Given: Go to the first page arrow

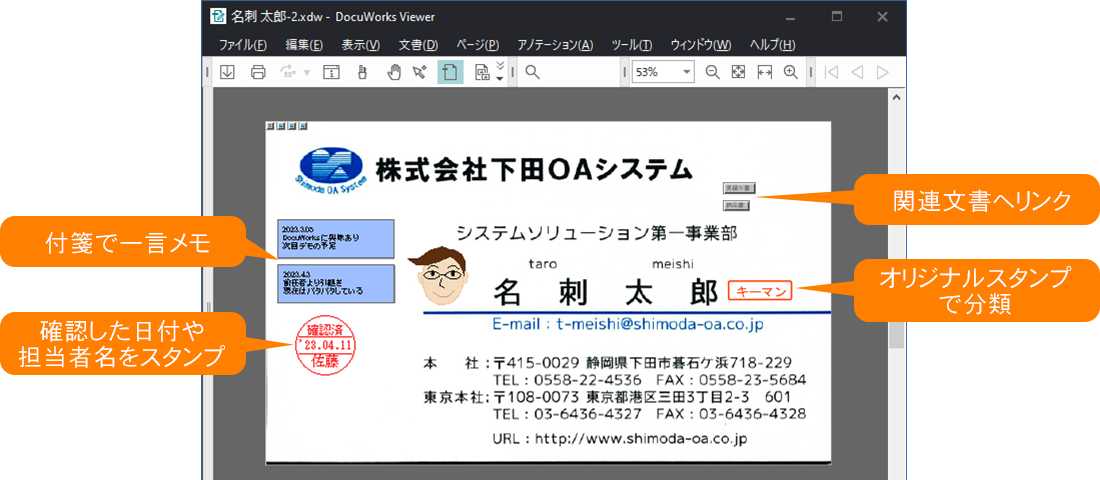Looking at the screenshot, I should pyautogui.click(x=831, y=72).
